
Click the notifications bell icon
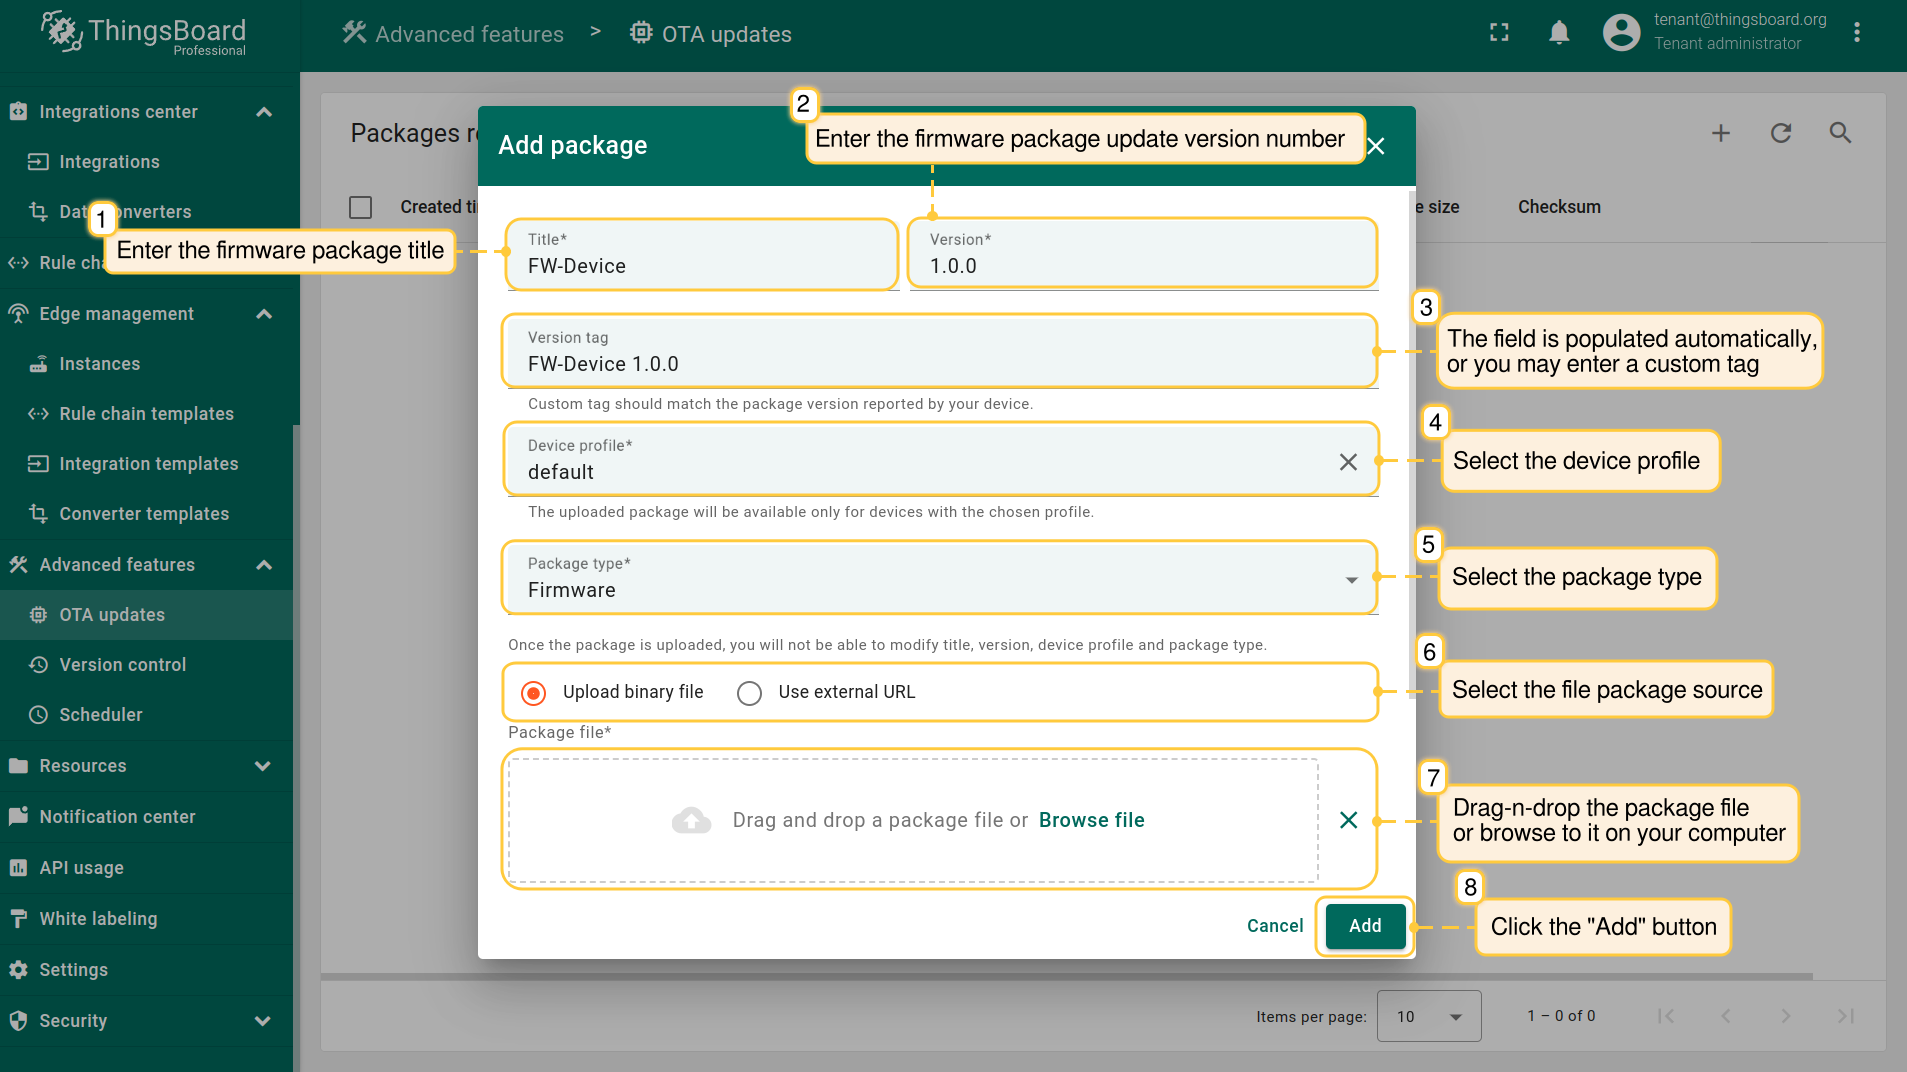tap(1558, 33)
